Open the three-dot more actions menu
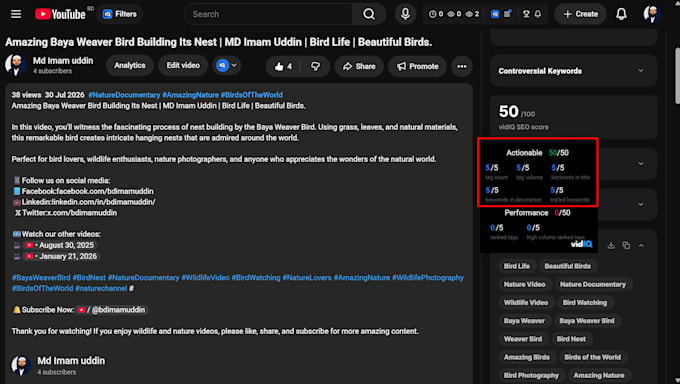The image size is (680, 384). tap(462, 66)
